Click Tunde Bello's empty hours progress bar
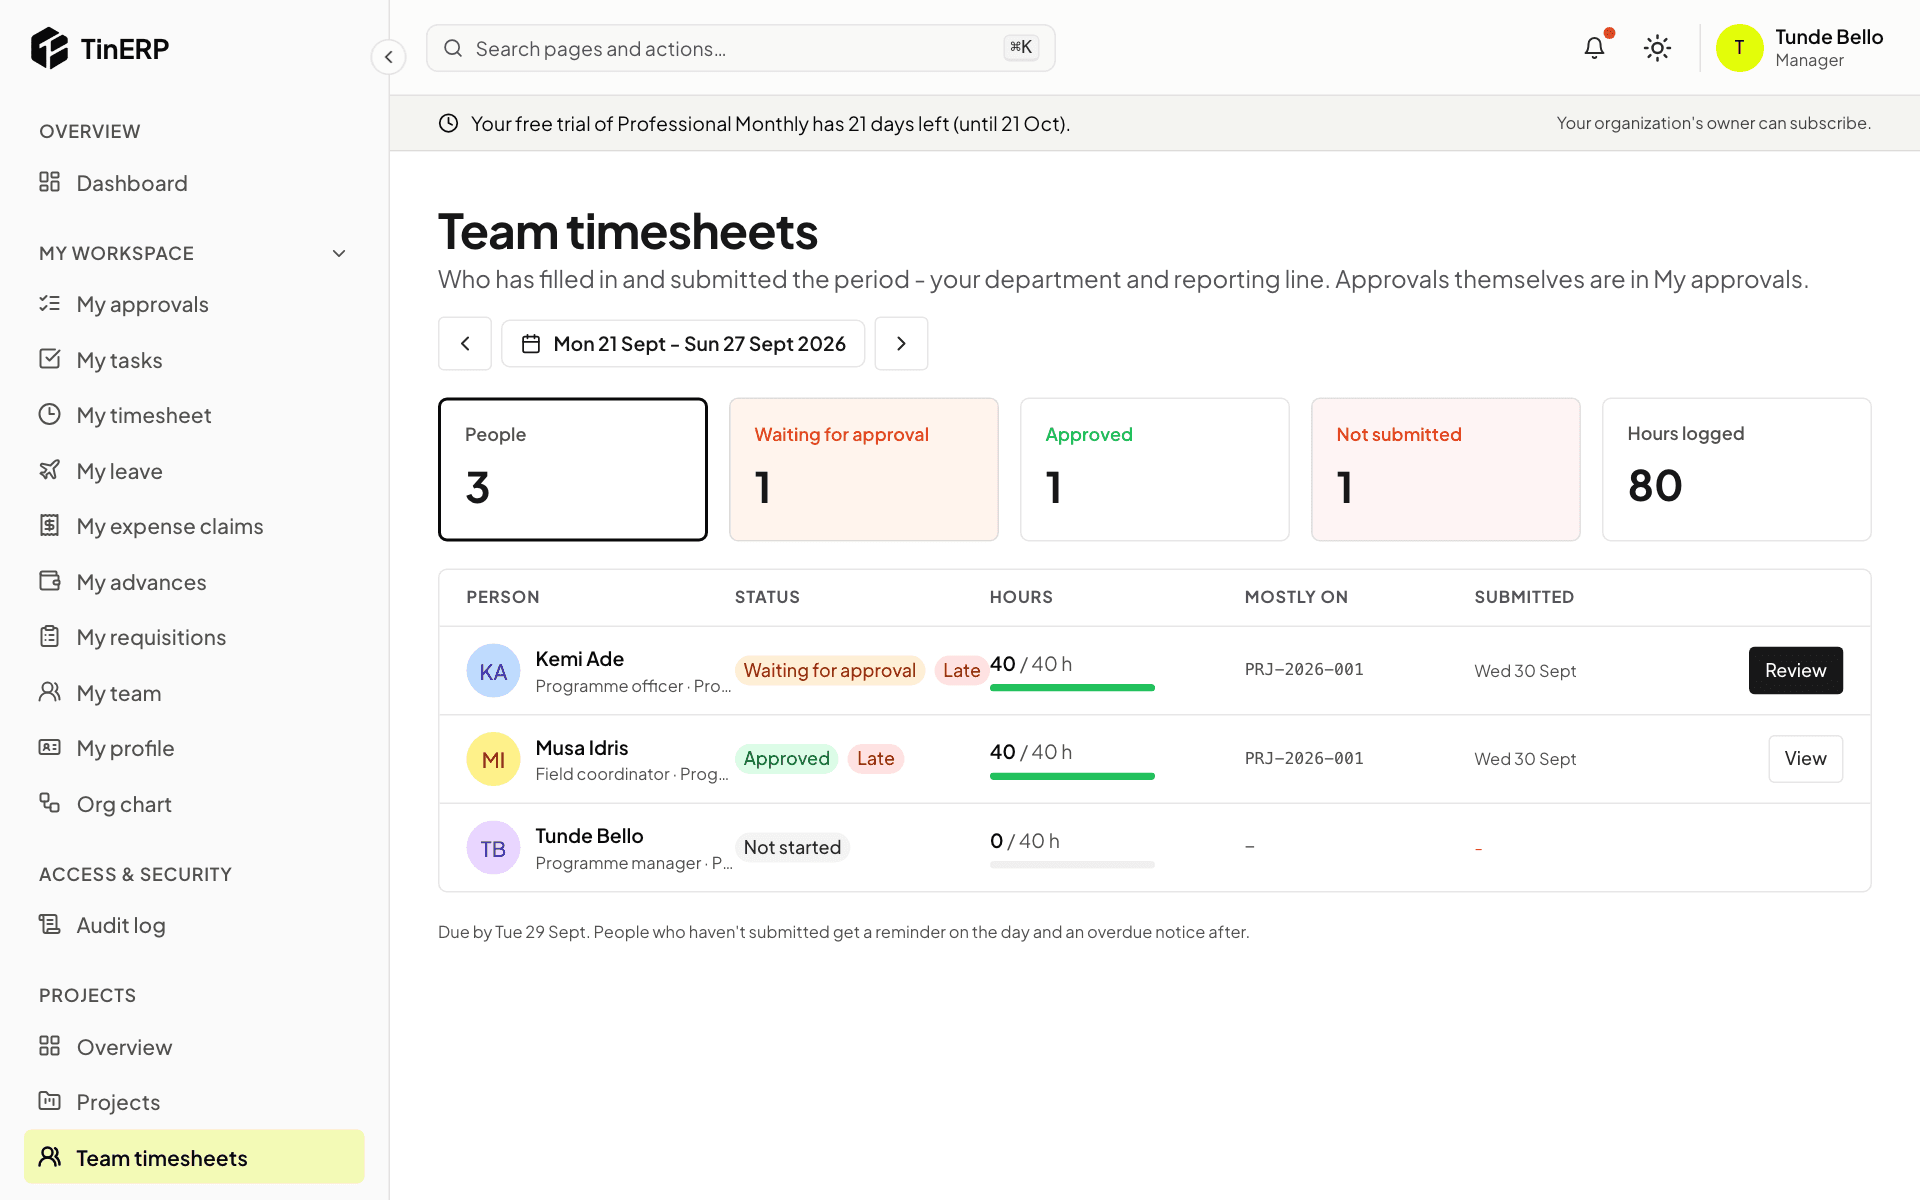Image resolution: width=1920 pixels, height=1200 pixels. pos(1072,864)
